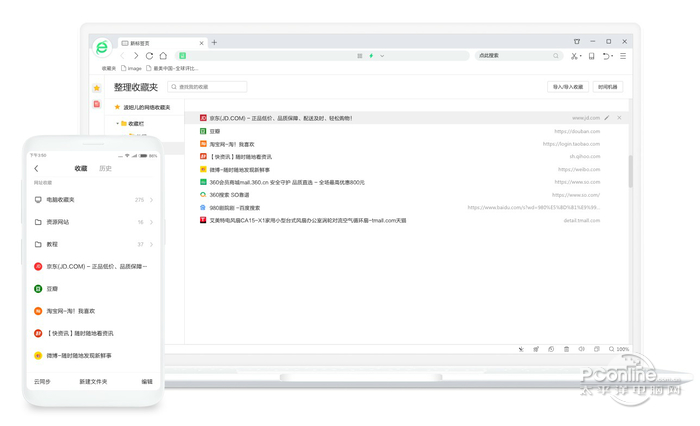Click the undo closed-tab arrow icon
700x426 pixels.
click(607, 56)
